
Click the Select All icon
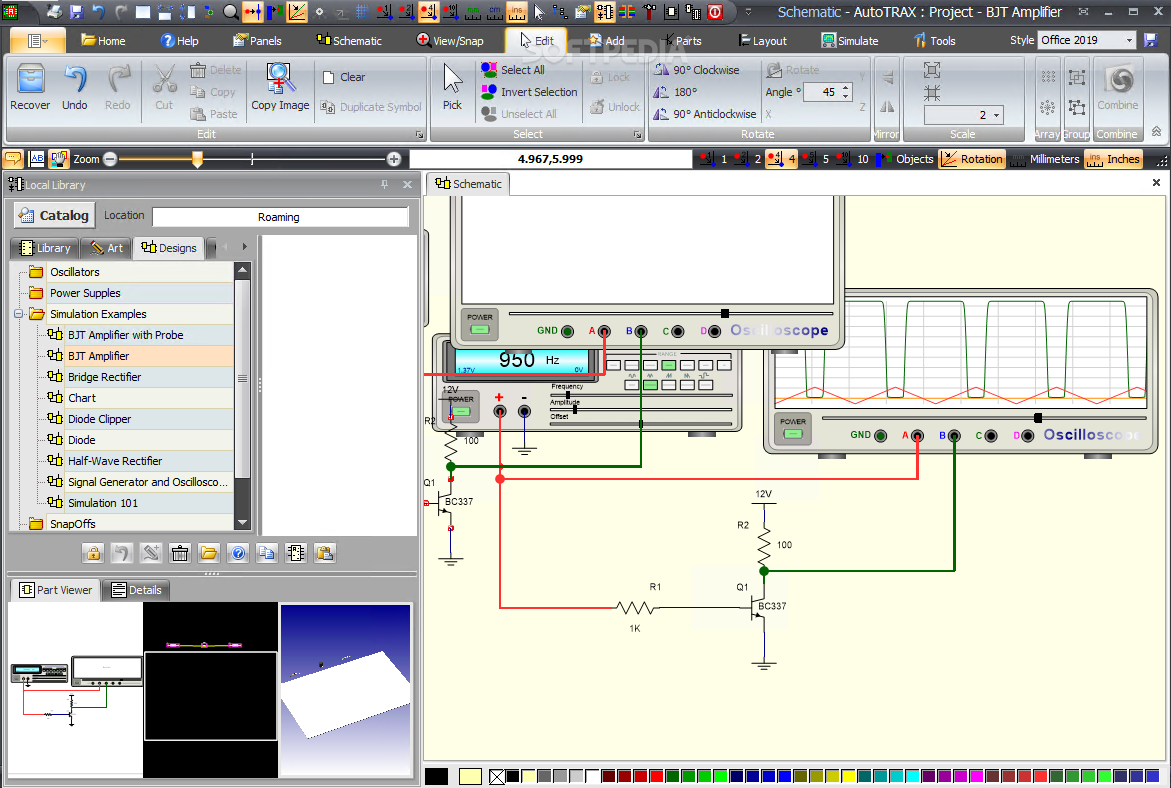(489, 69)
